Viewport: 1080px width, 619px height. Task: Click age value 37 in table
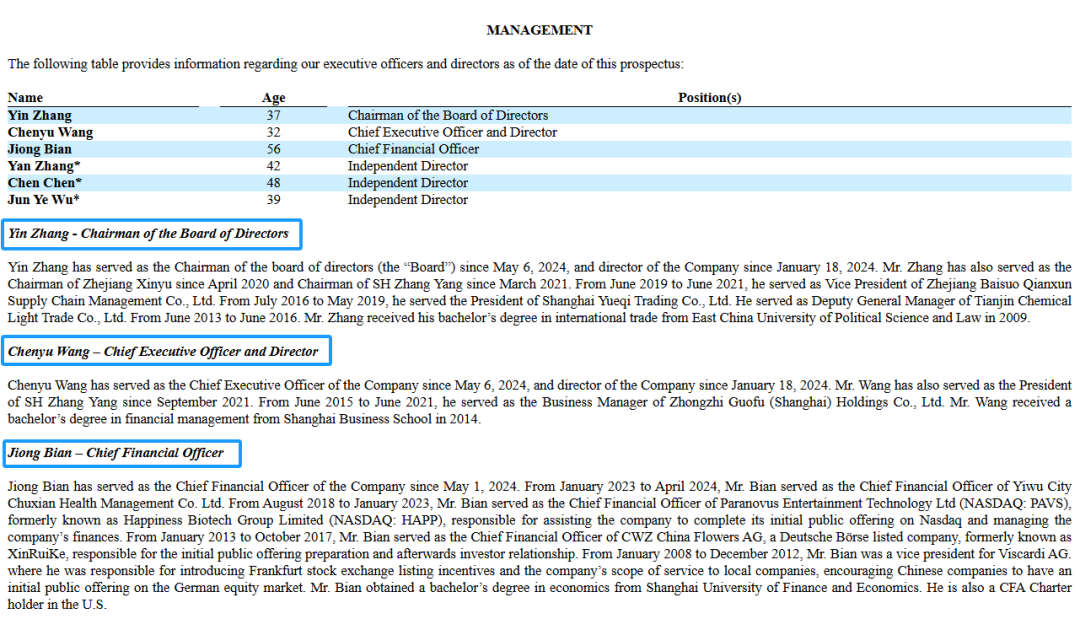(273, 116)
